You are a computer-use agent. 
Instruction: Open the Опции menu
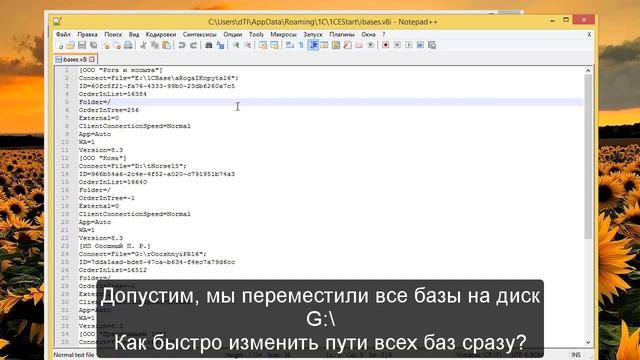click(233, 34)
